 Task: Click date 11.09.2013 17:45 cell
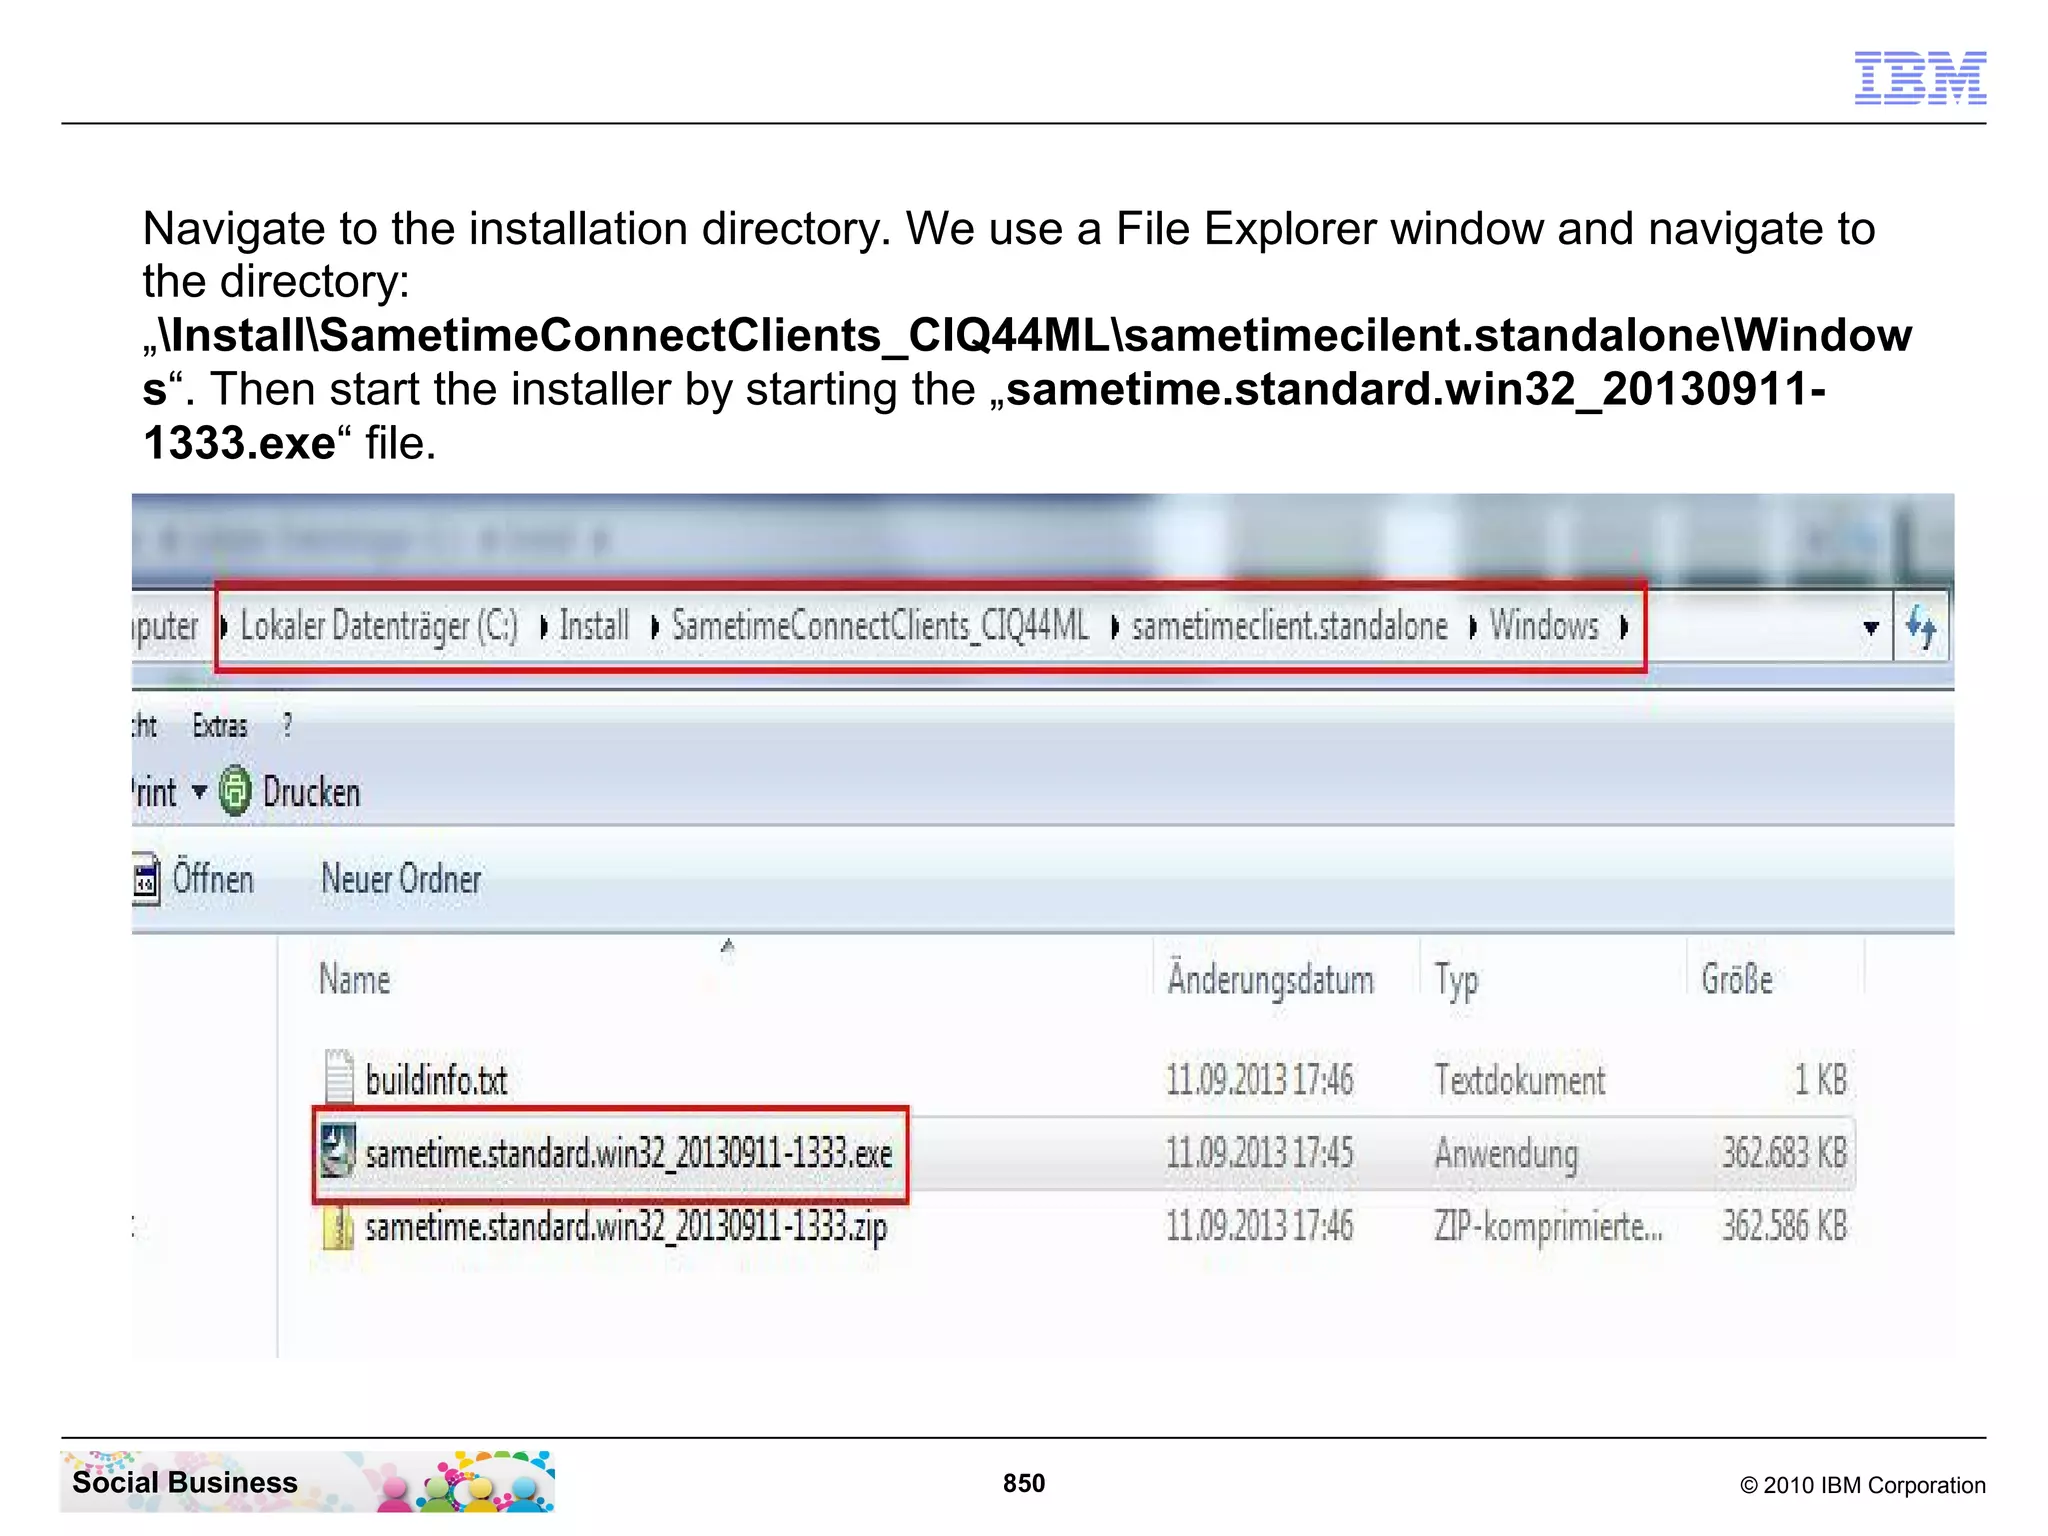[x=1259, y=1153]
